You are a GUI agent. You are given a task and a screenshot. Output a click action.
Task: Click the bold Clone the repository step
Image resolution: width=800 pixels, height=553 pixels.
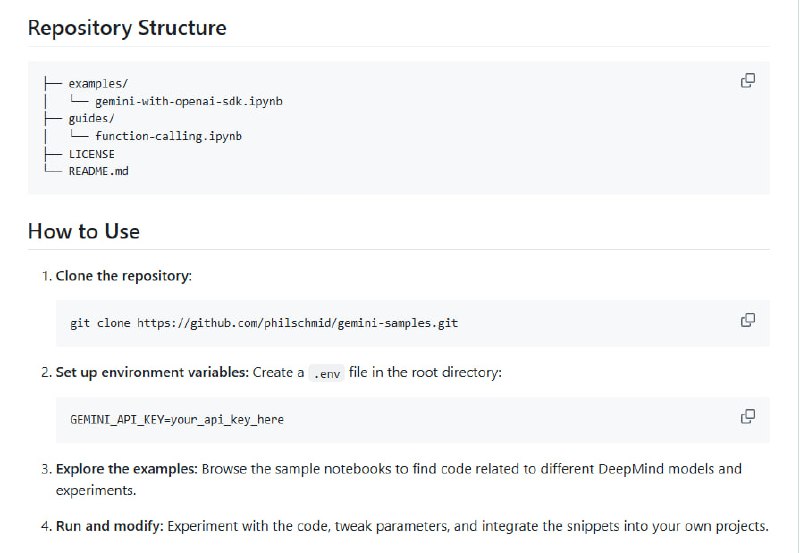[123, 276]
